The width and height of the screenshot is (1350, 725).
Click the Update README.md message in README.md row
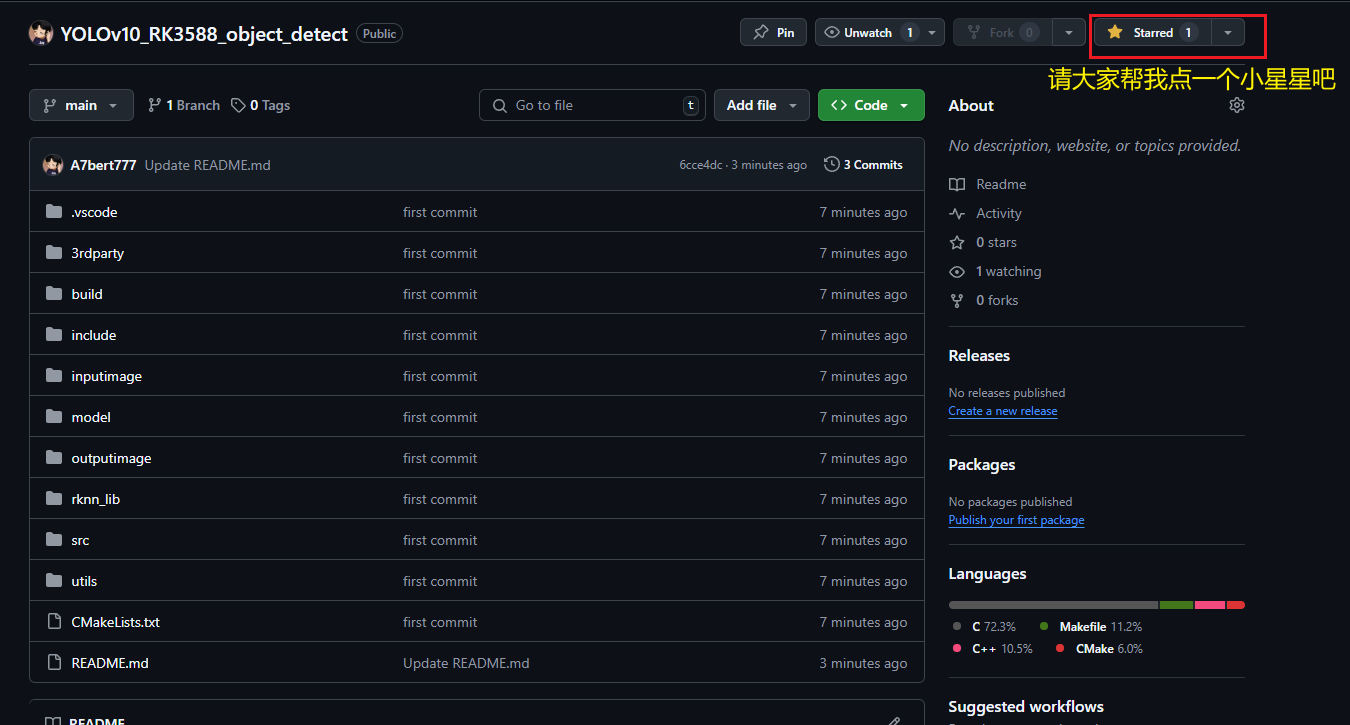pos(466,663)
